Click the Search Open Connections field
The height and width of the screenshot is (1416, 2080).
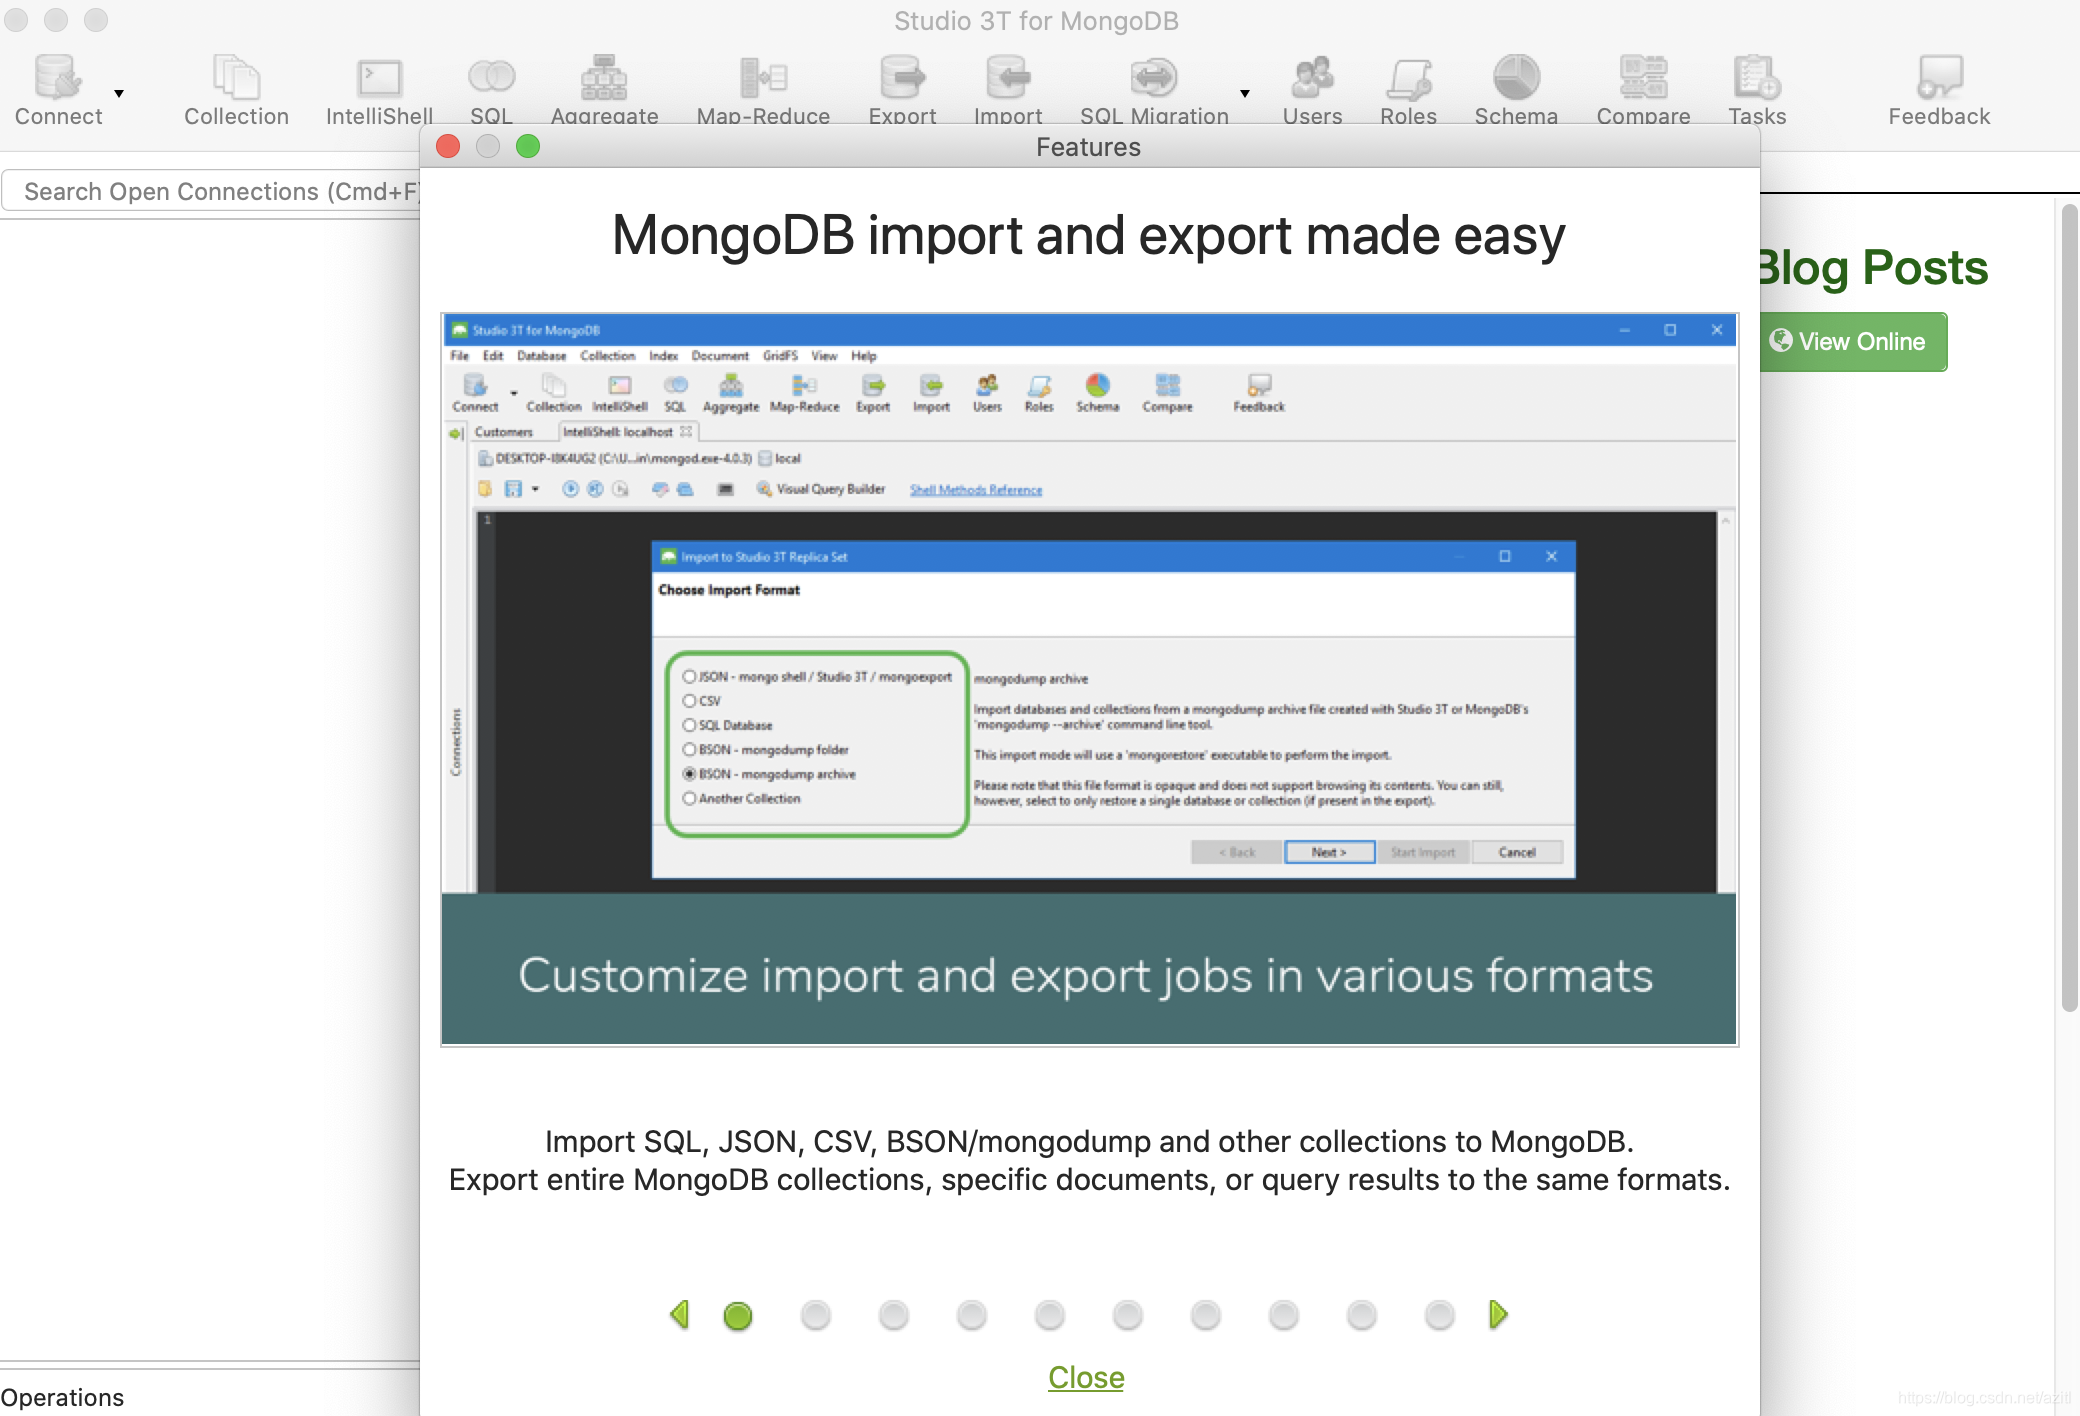coord(221,190)
